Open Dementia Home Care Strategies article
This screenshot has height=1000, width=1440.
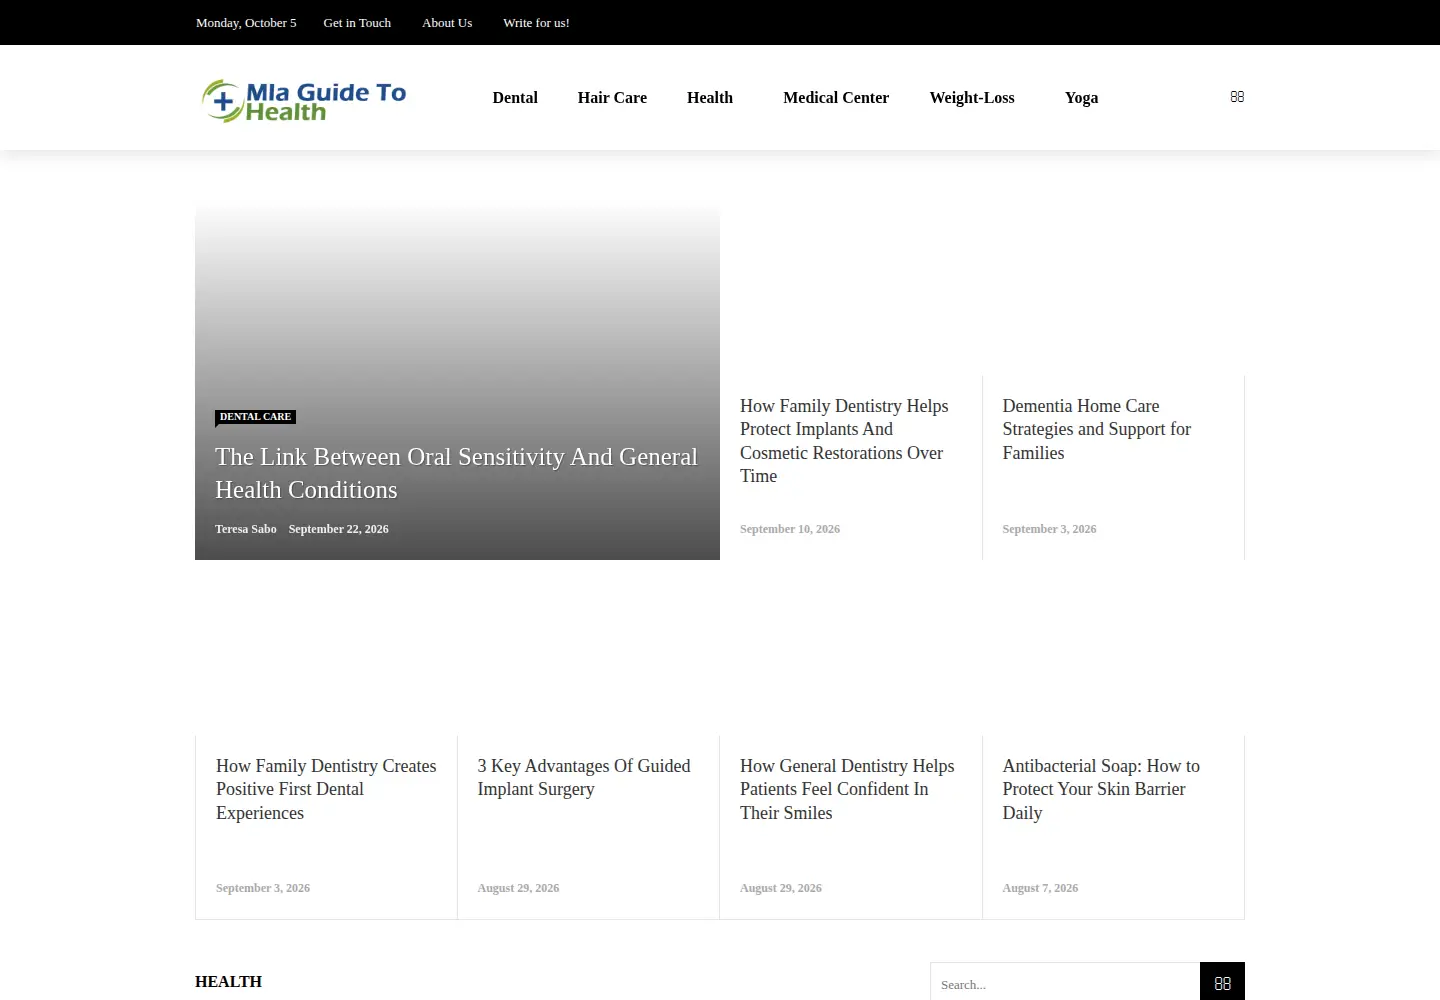coord(1097,429)
